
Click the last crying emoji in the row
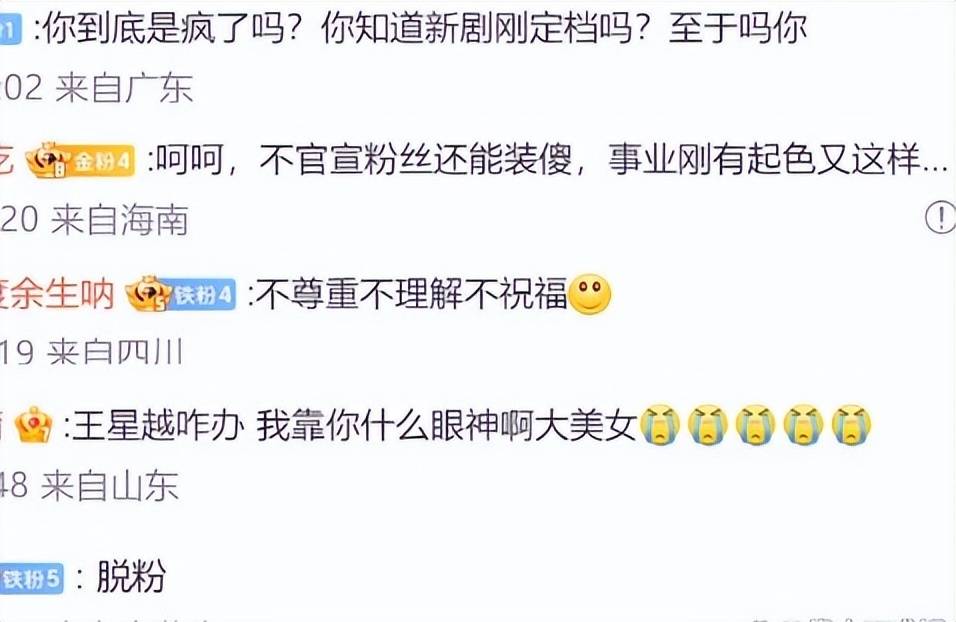(851, 424)
